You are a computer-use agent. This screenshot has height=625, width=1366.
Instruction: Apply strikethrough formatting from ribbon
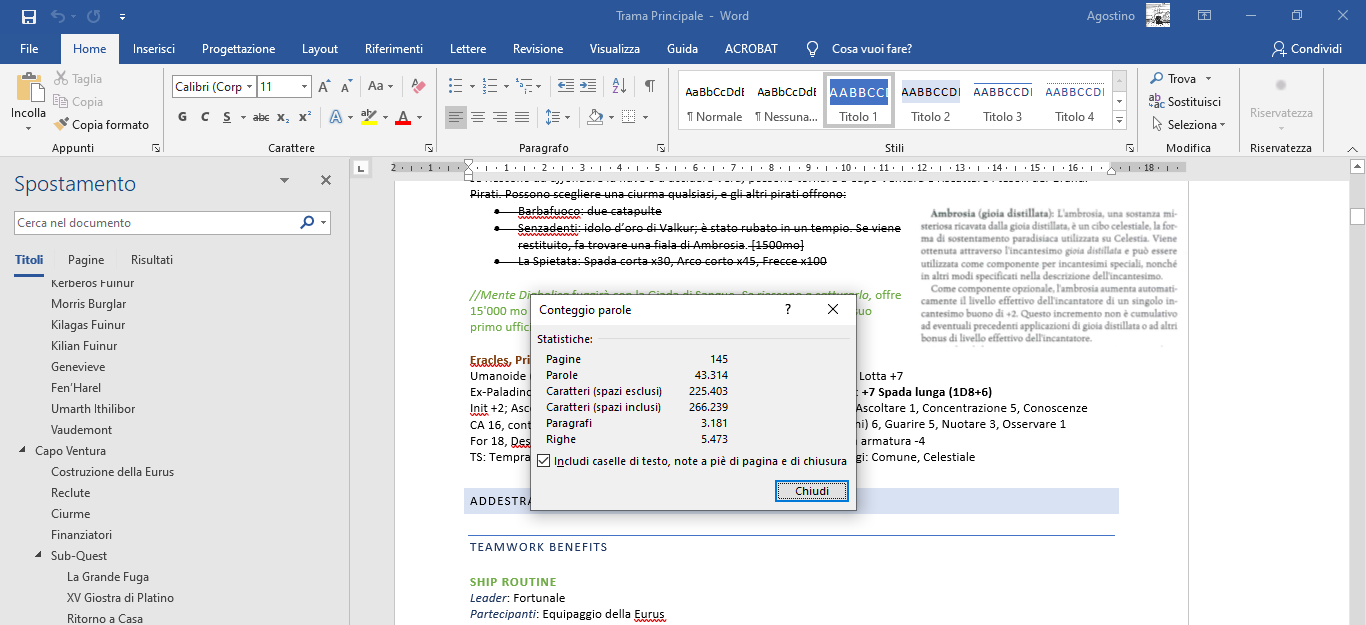pos(261,117)
